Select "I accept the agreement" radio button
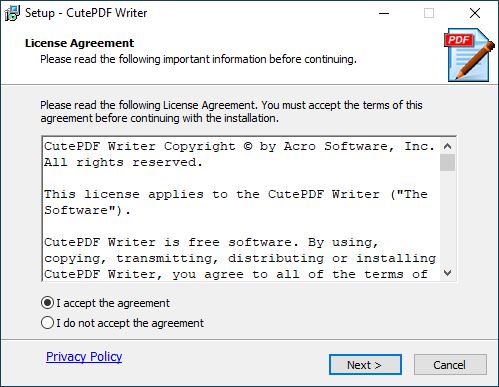Image resolution: width=499 pixels, height=387 pixels. tap(47, 303)
